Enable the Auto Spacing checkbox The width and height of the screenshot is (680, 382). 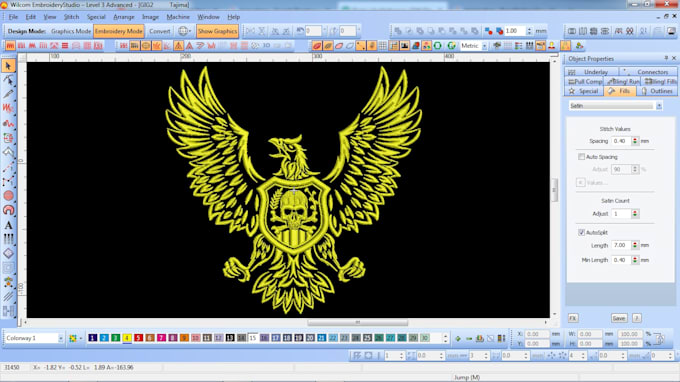(x=582, y=157)
